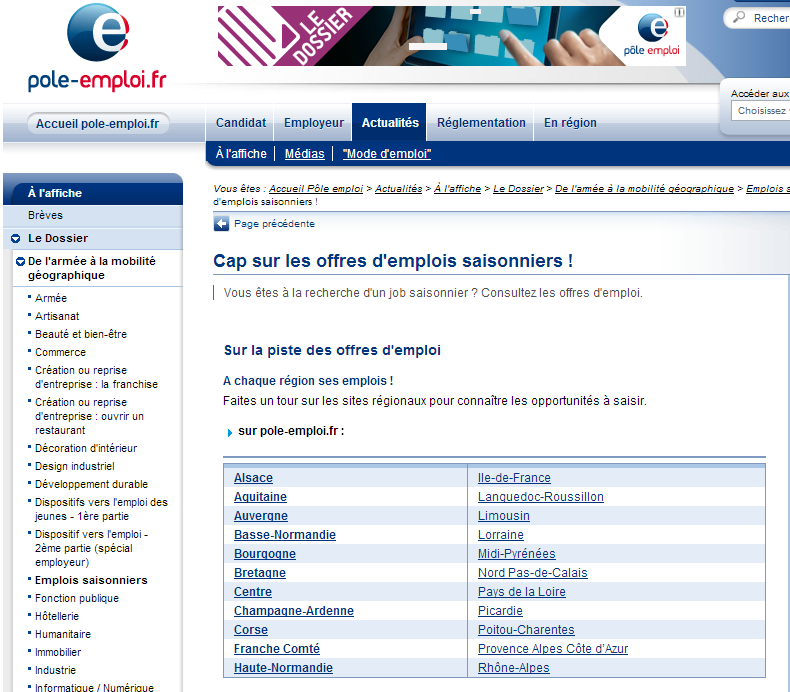Screen dimensions: 790x692
Task: Open the Alsace regional link
Action: coord(253,478)
